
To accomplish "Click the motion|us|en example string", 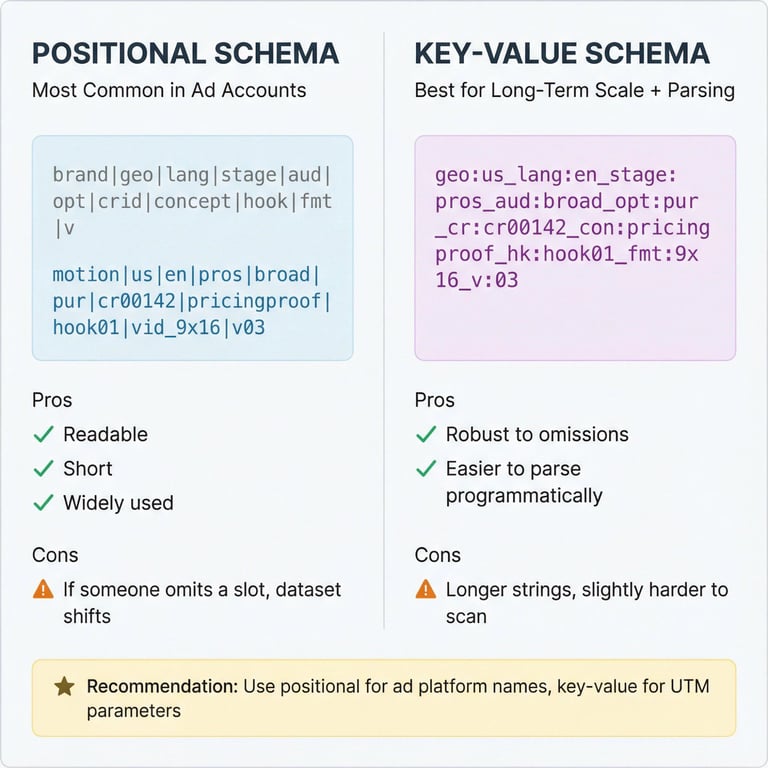I will 192,300.
